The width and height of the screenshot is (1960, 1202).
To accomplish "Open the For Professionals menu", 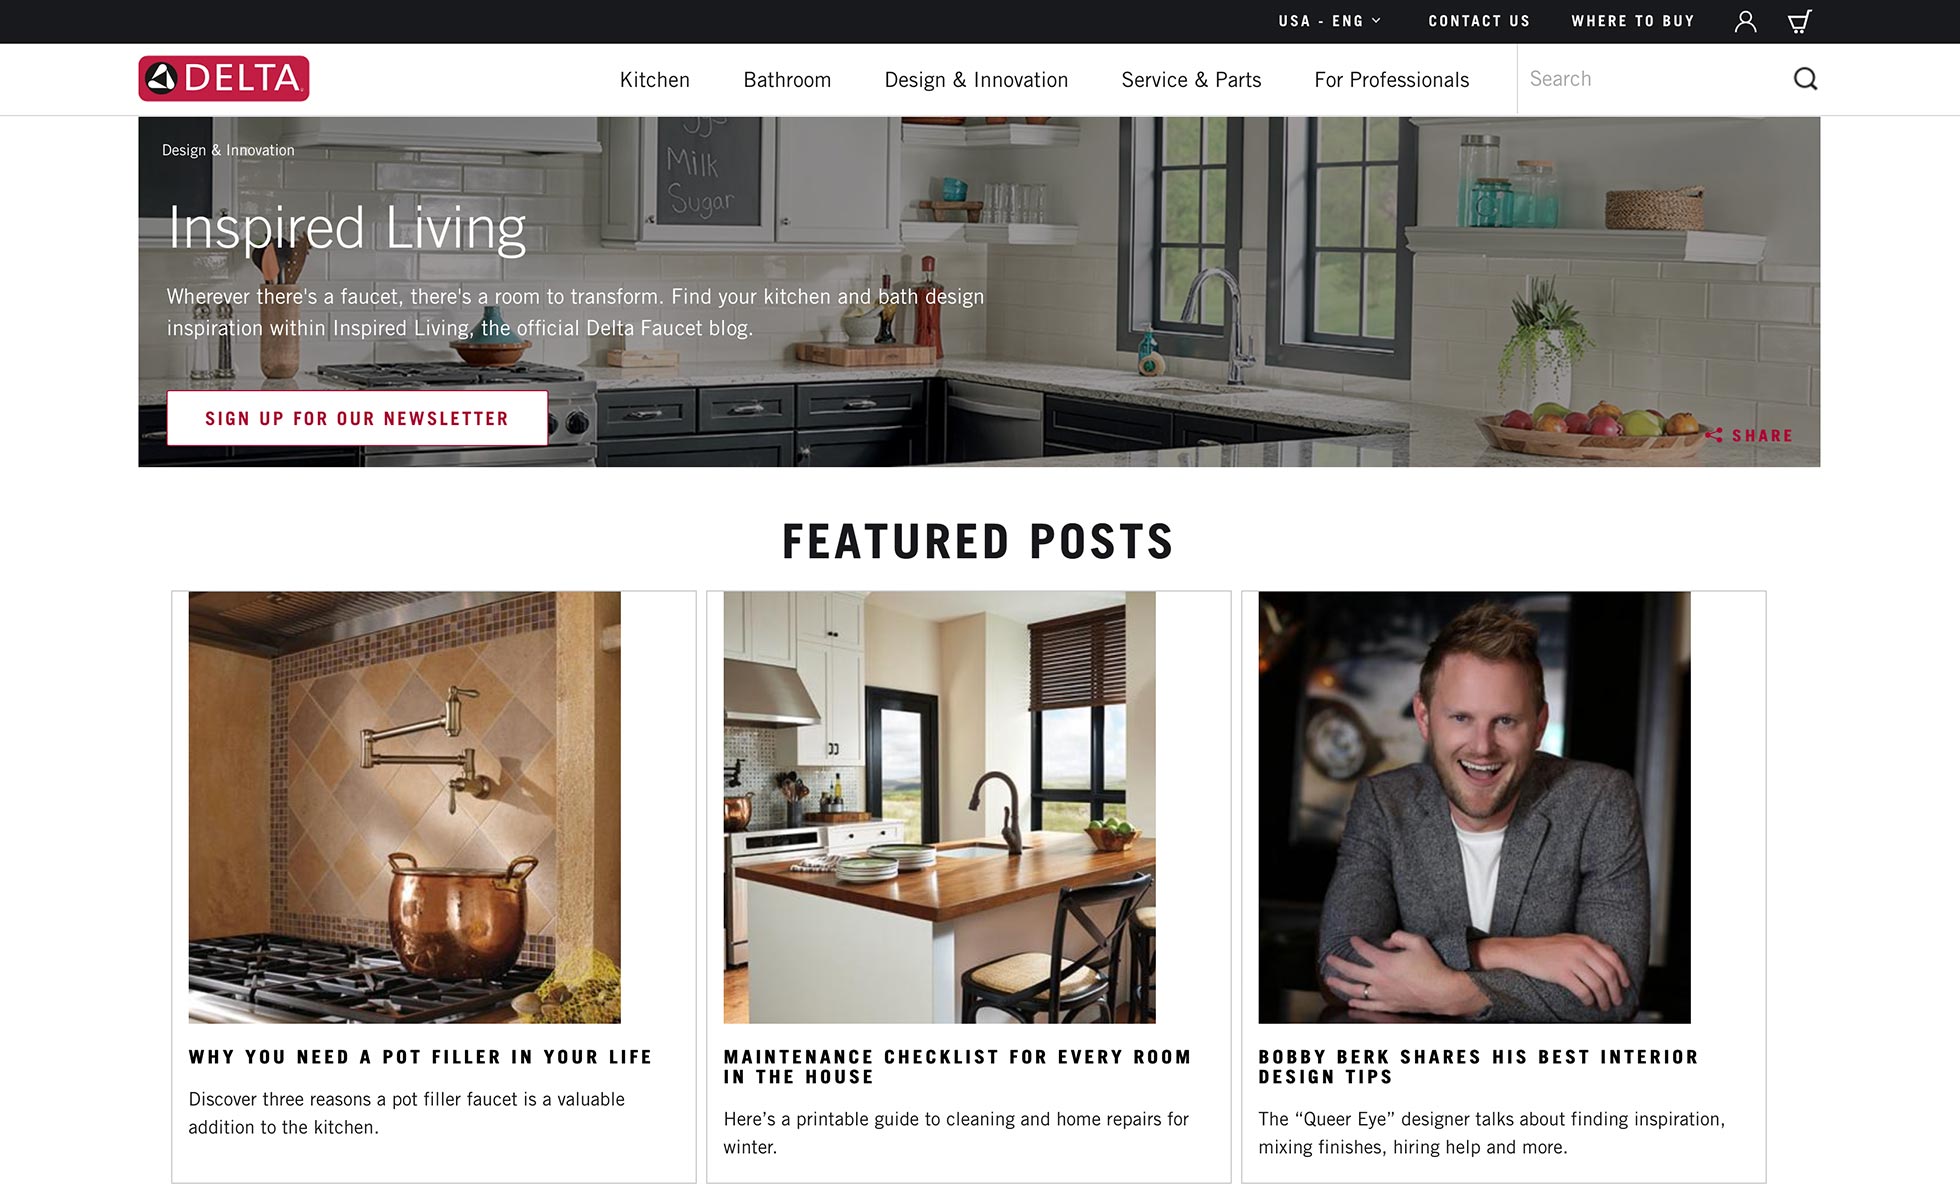I will (x=1391, y=80).
